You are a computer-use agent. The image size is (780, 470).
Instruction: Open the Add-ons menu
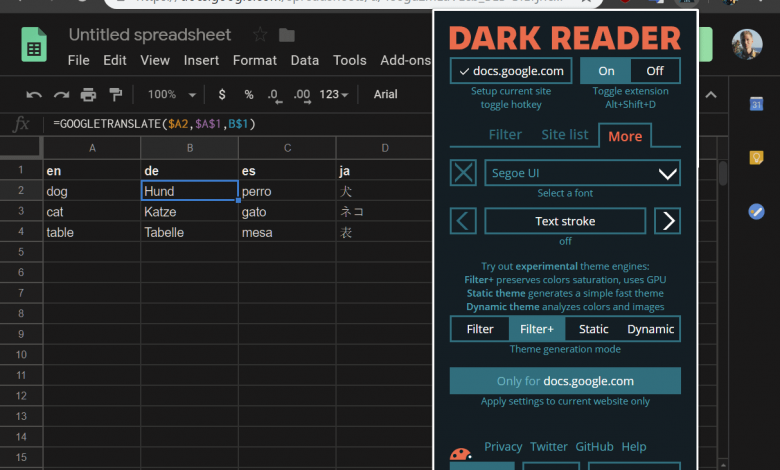click(x=405, y=60)
